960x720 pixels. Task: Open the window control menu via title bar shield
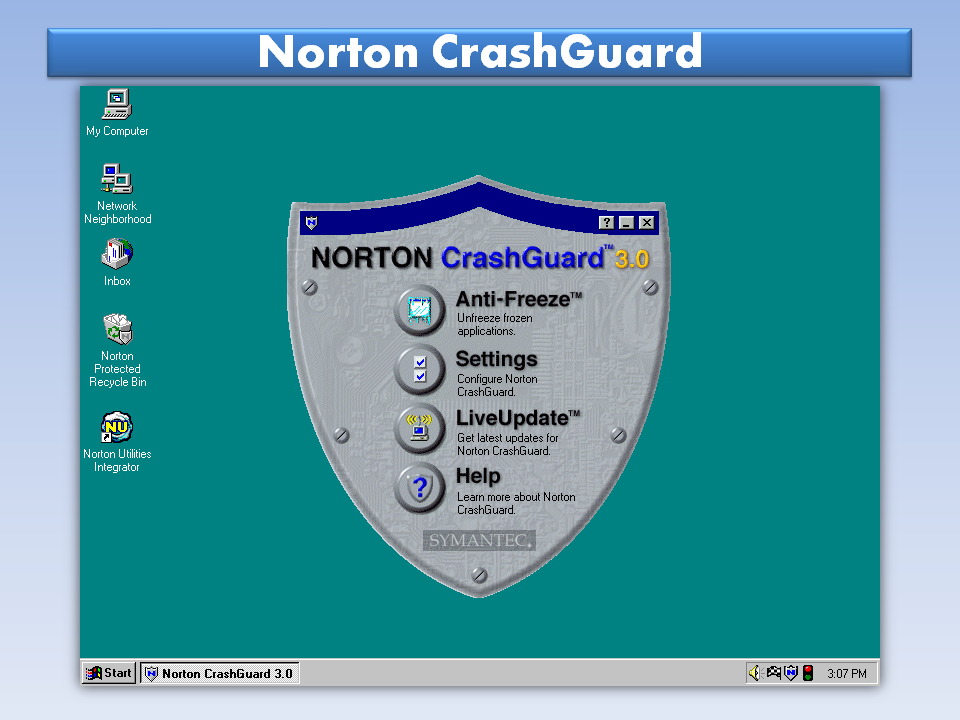pyautogui.click(x=311, y=223)
